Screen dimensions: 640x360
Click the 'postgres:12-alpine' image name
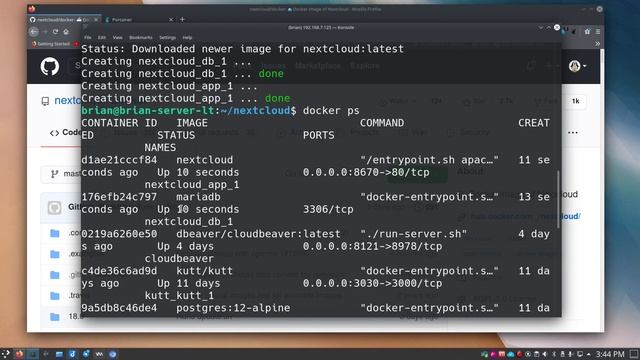(233, 308)
